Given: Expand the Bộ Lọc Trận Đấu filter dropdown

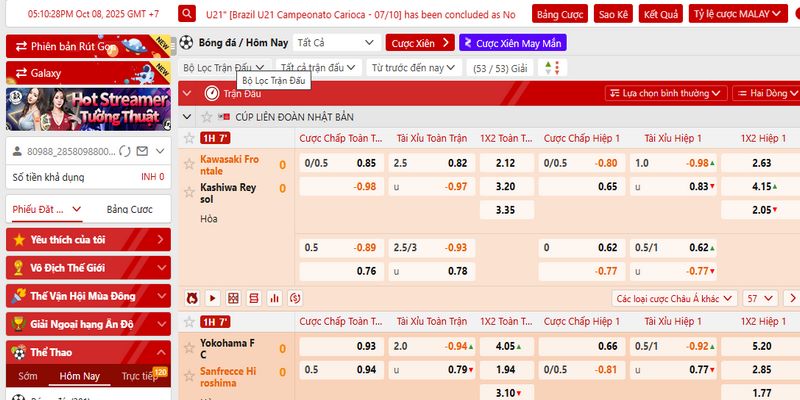Looking at the screenshot, I should click(223, 67).
